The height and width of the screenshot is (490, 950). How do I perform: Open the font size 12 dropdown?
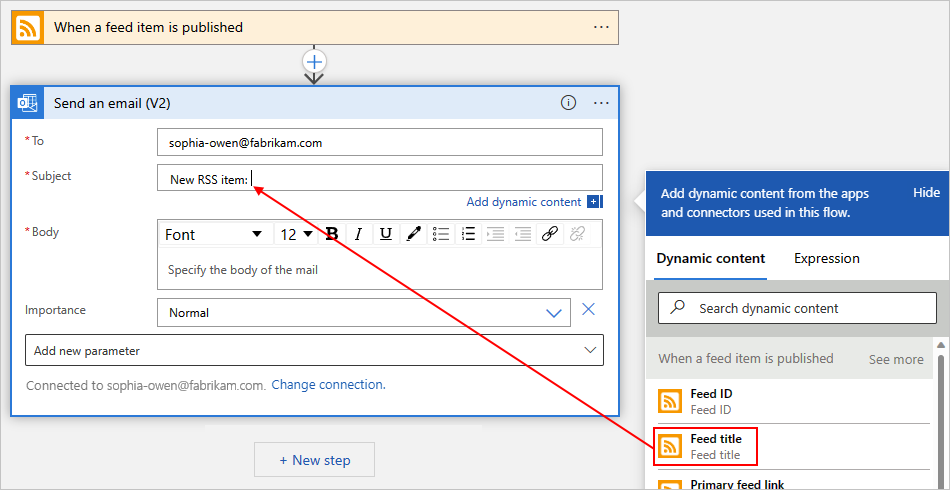pyautogui.click(x=296, y=234)
